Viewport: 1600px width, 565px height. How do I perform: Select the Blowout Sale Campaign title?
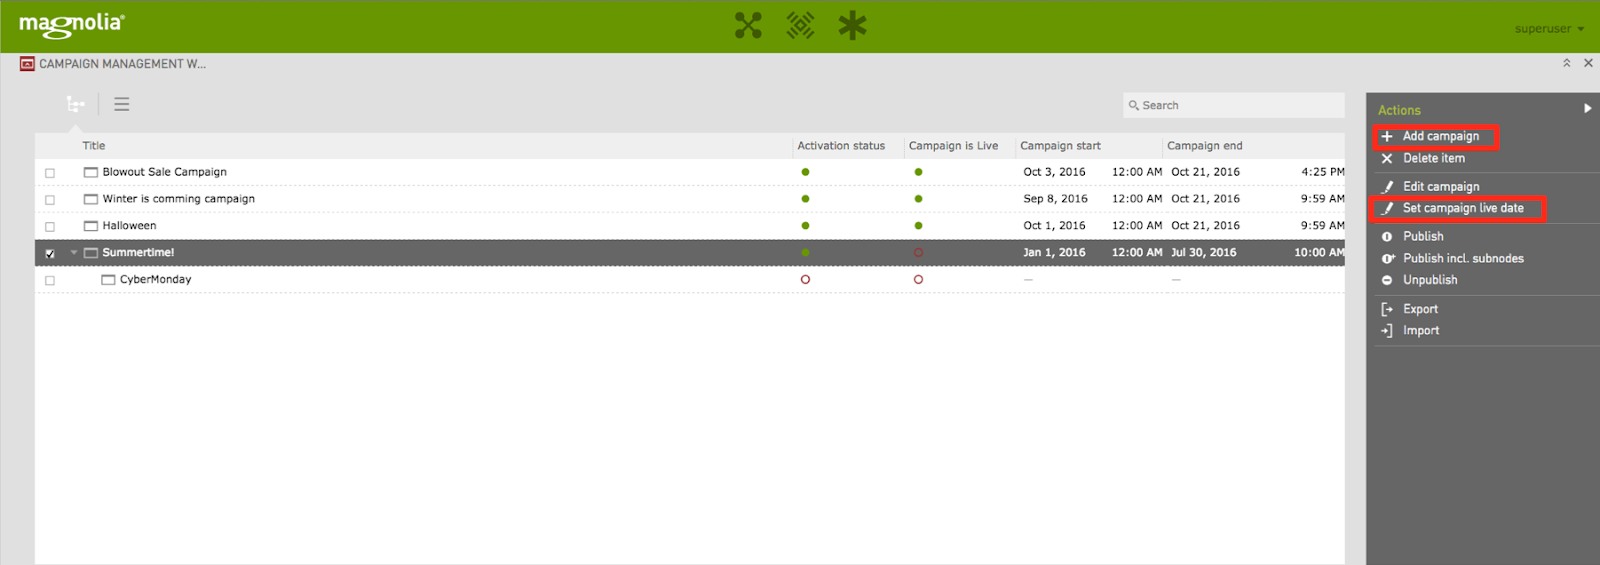pos(165,172)
